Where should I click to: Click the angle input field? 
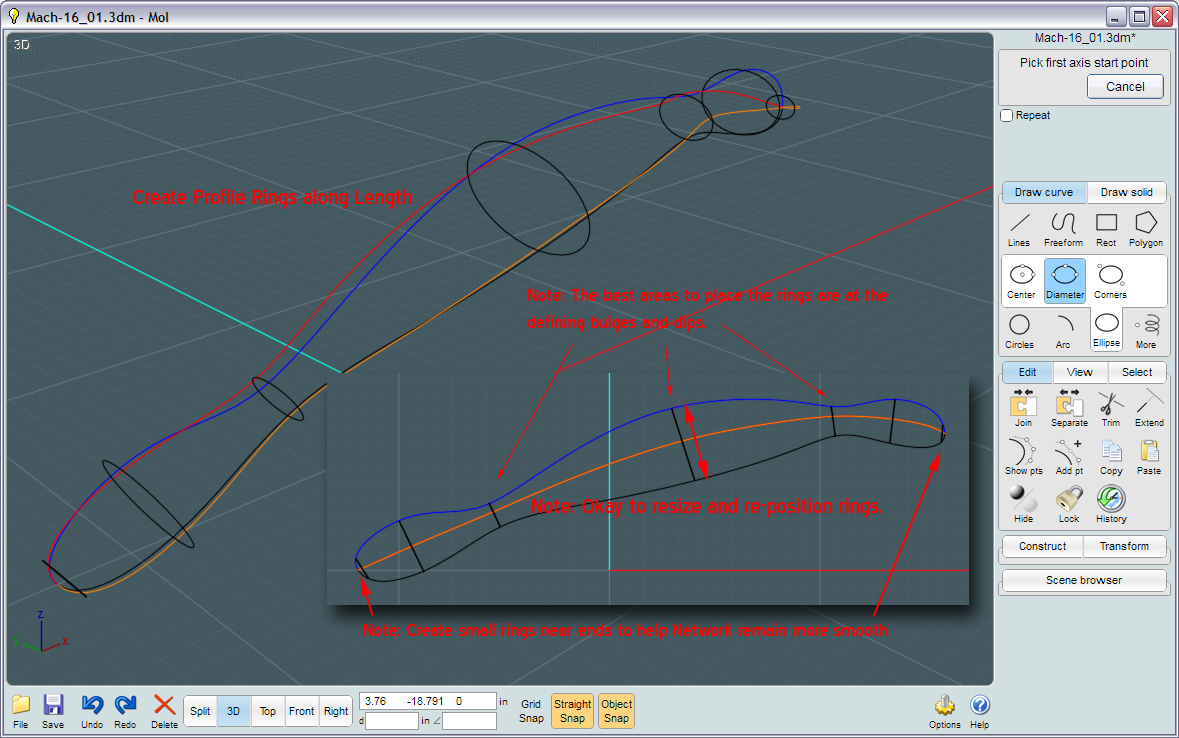pyautogui.click(x=469, y=721)
